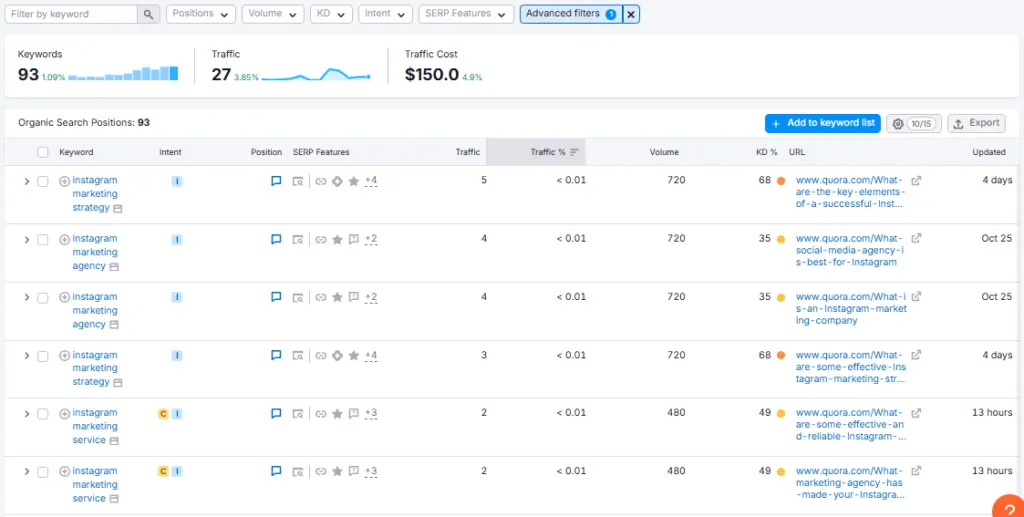Screen dimensions: 1024x517
Task: Open the Volume filter dropdown
Action: pos(274,14)
